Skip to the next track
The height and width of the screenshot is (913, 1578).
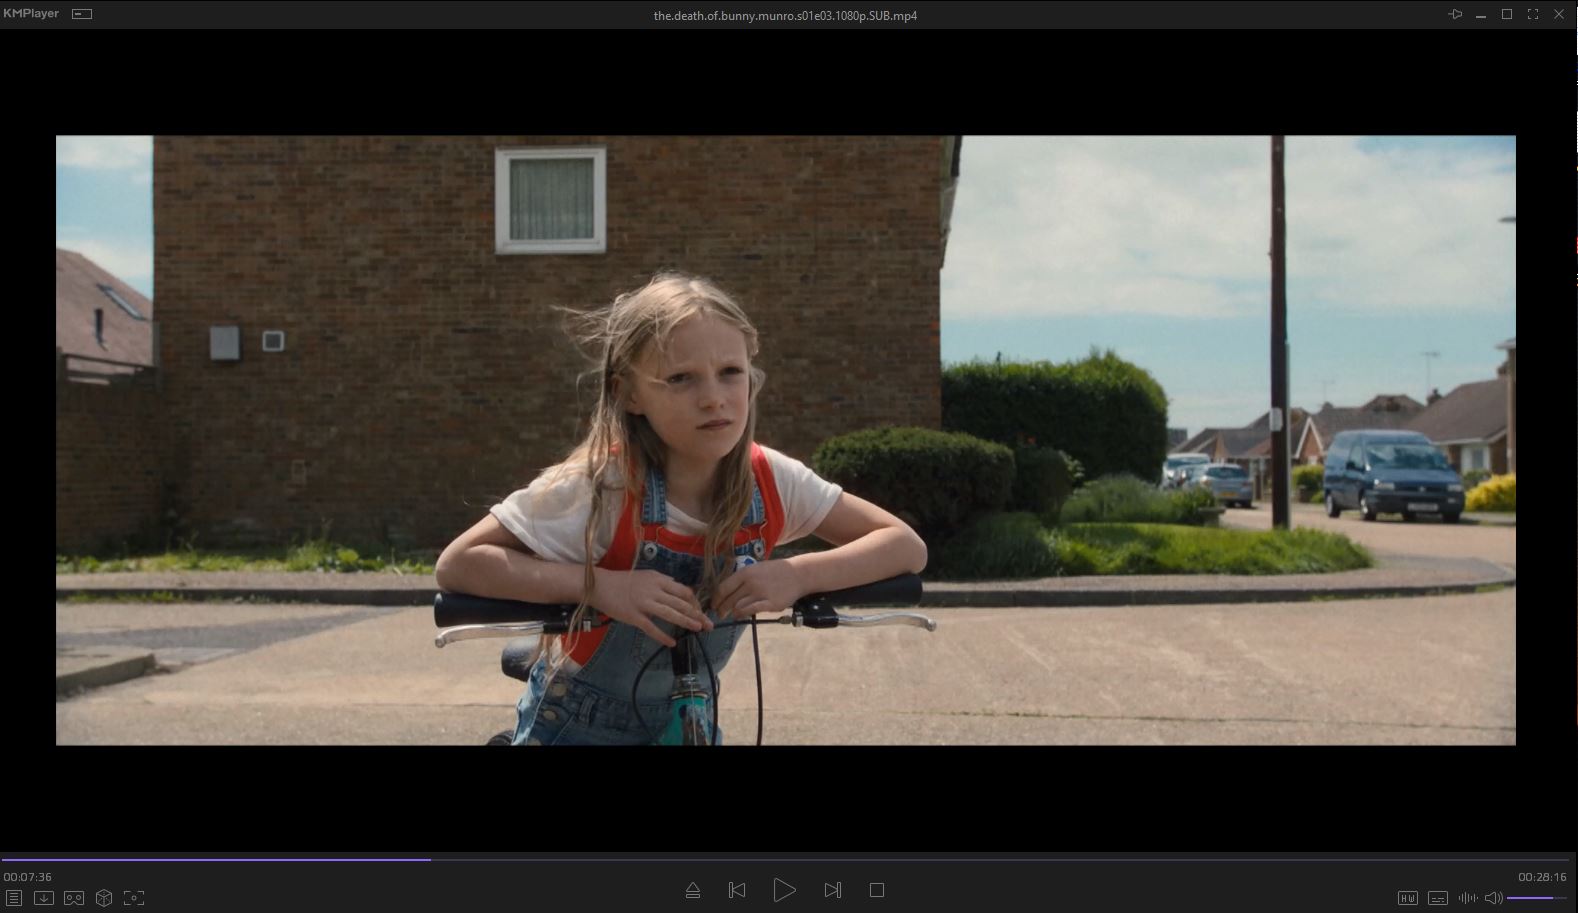coord(832,890)
